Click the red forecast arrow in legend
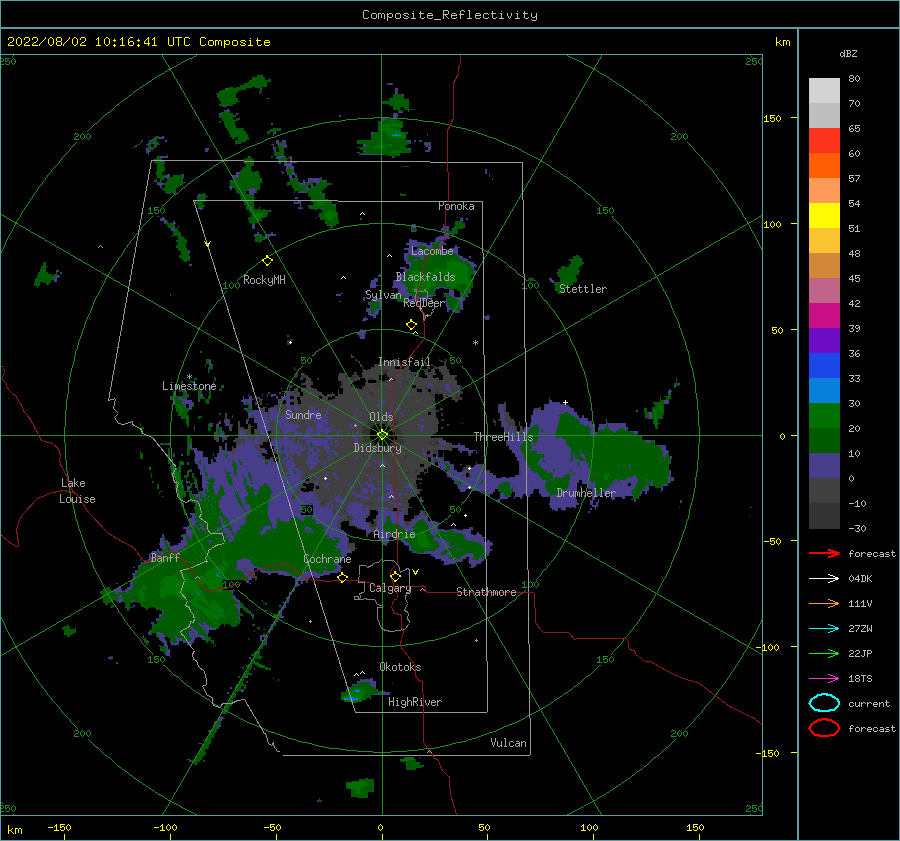This screenshot has height=841, width=900. click(824, 553)
